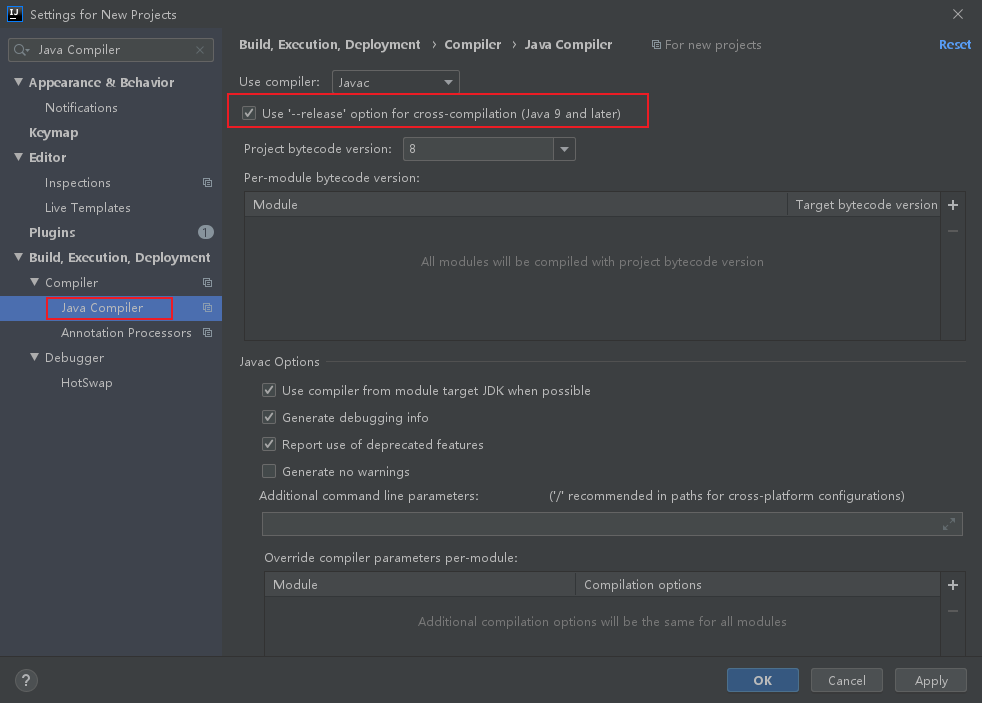Viewport: 982px width, 703px height.
Task: Expand the additional command line parameters field
Action: coord(949,524)
